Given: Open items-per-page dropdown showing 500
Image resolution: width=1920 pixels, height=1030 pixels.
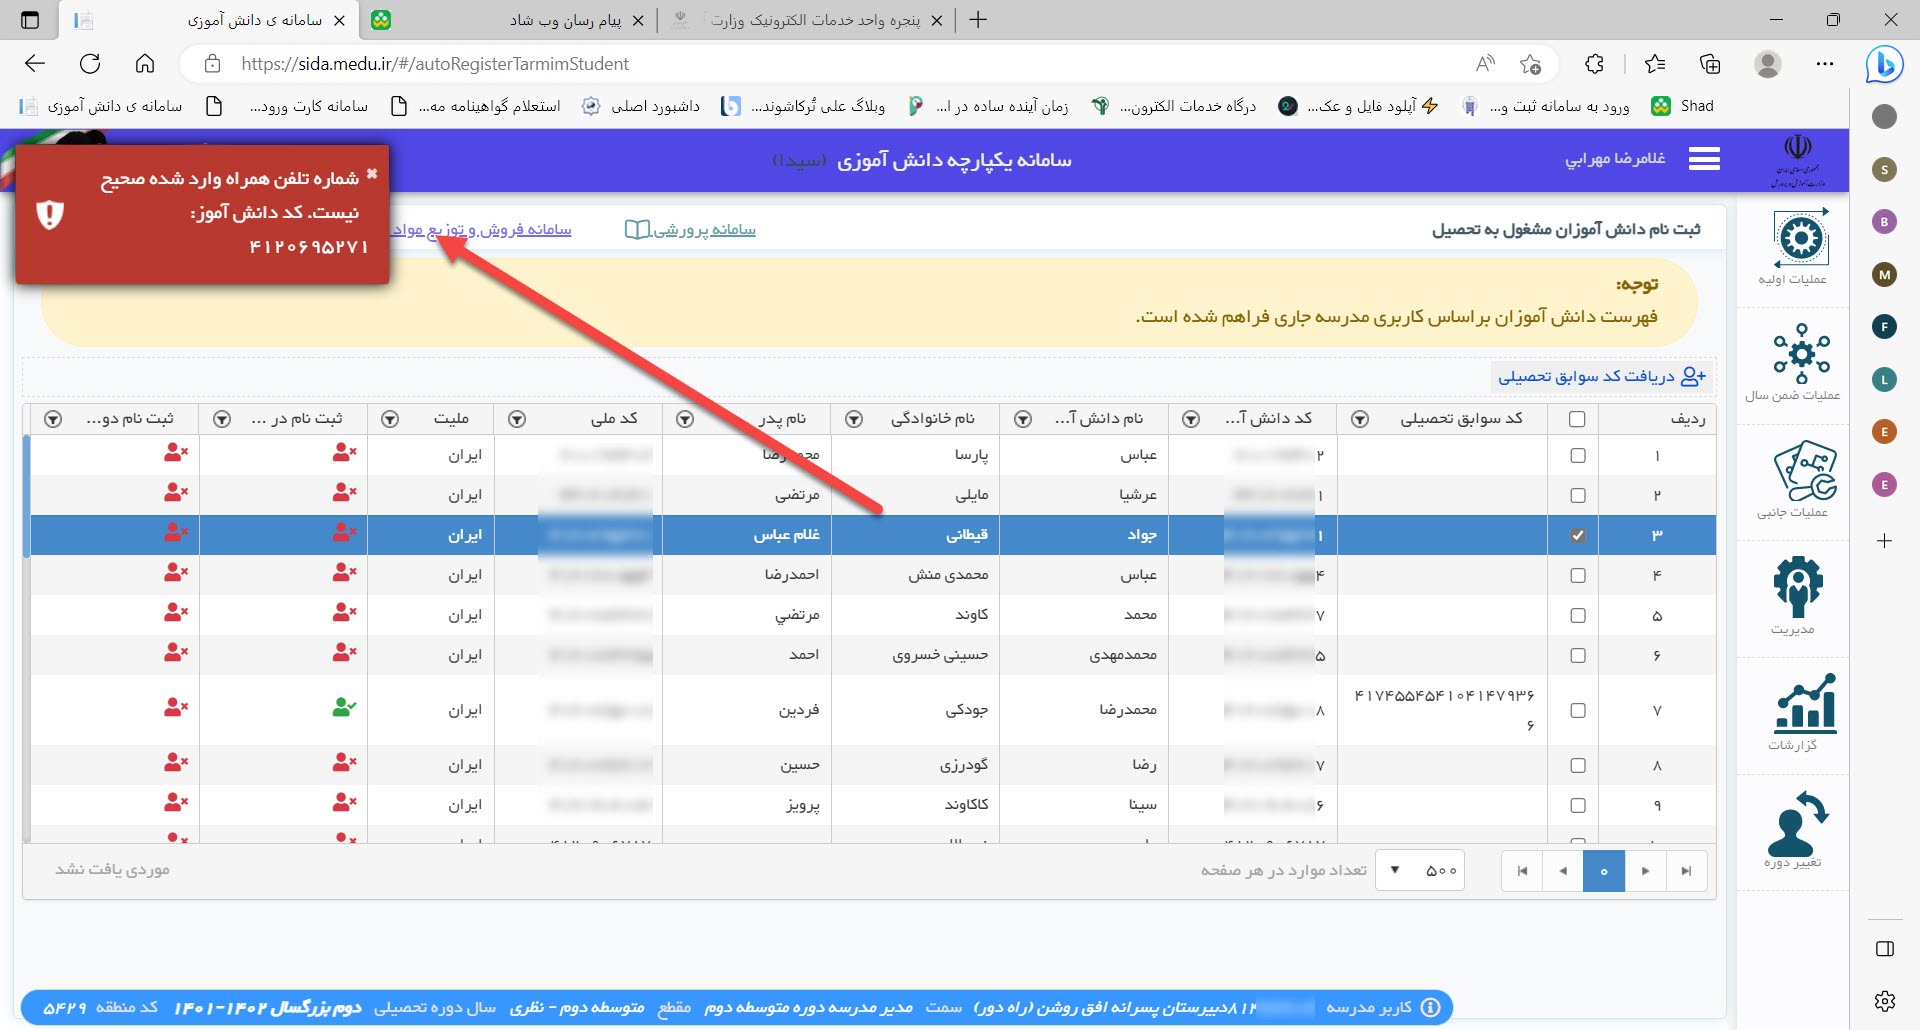Looking at the screenshot, I should click(1420, 871).
